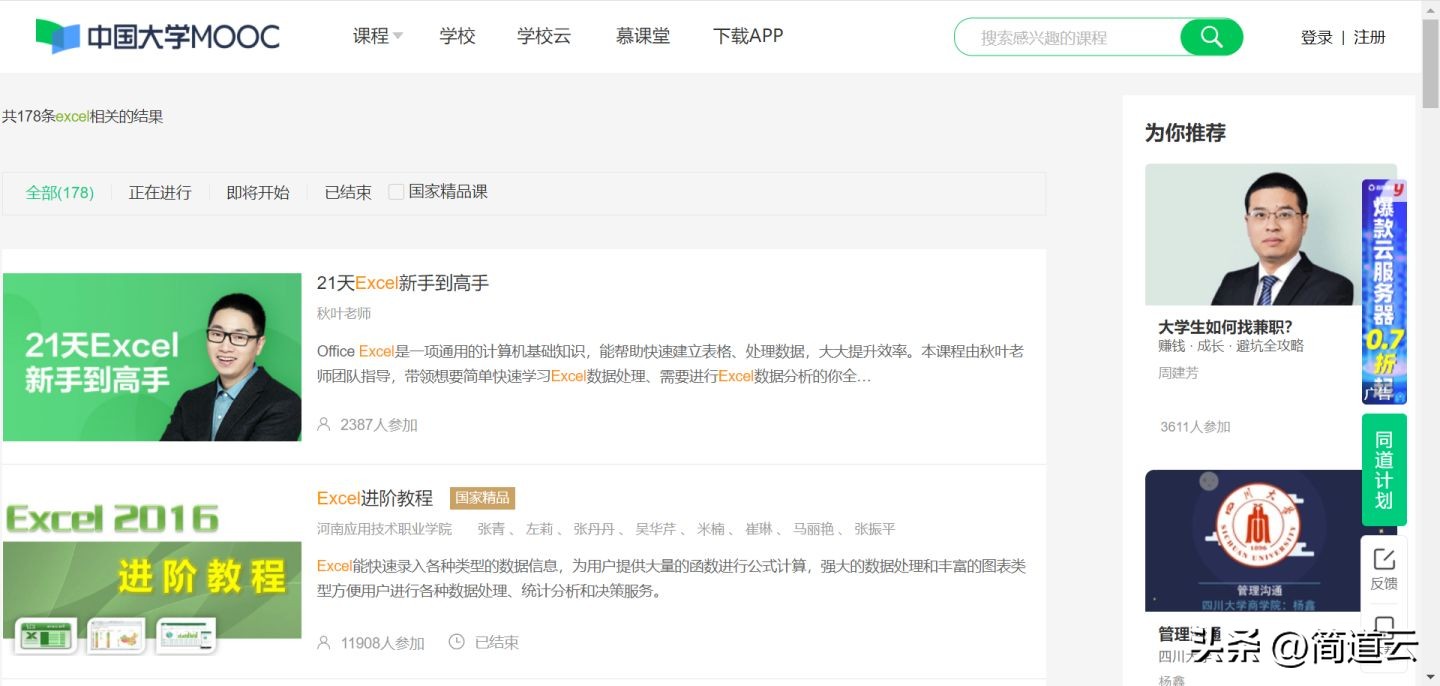
Task: Click teacher name 张振平
Action: [x=875, y=528]
